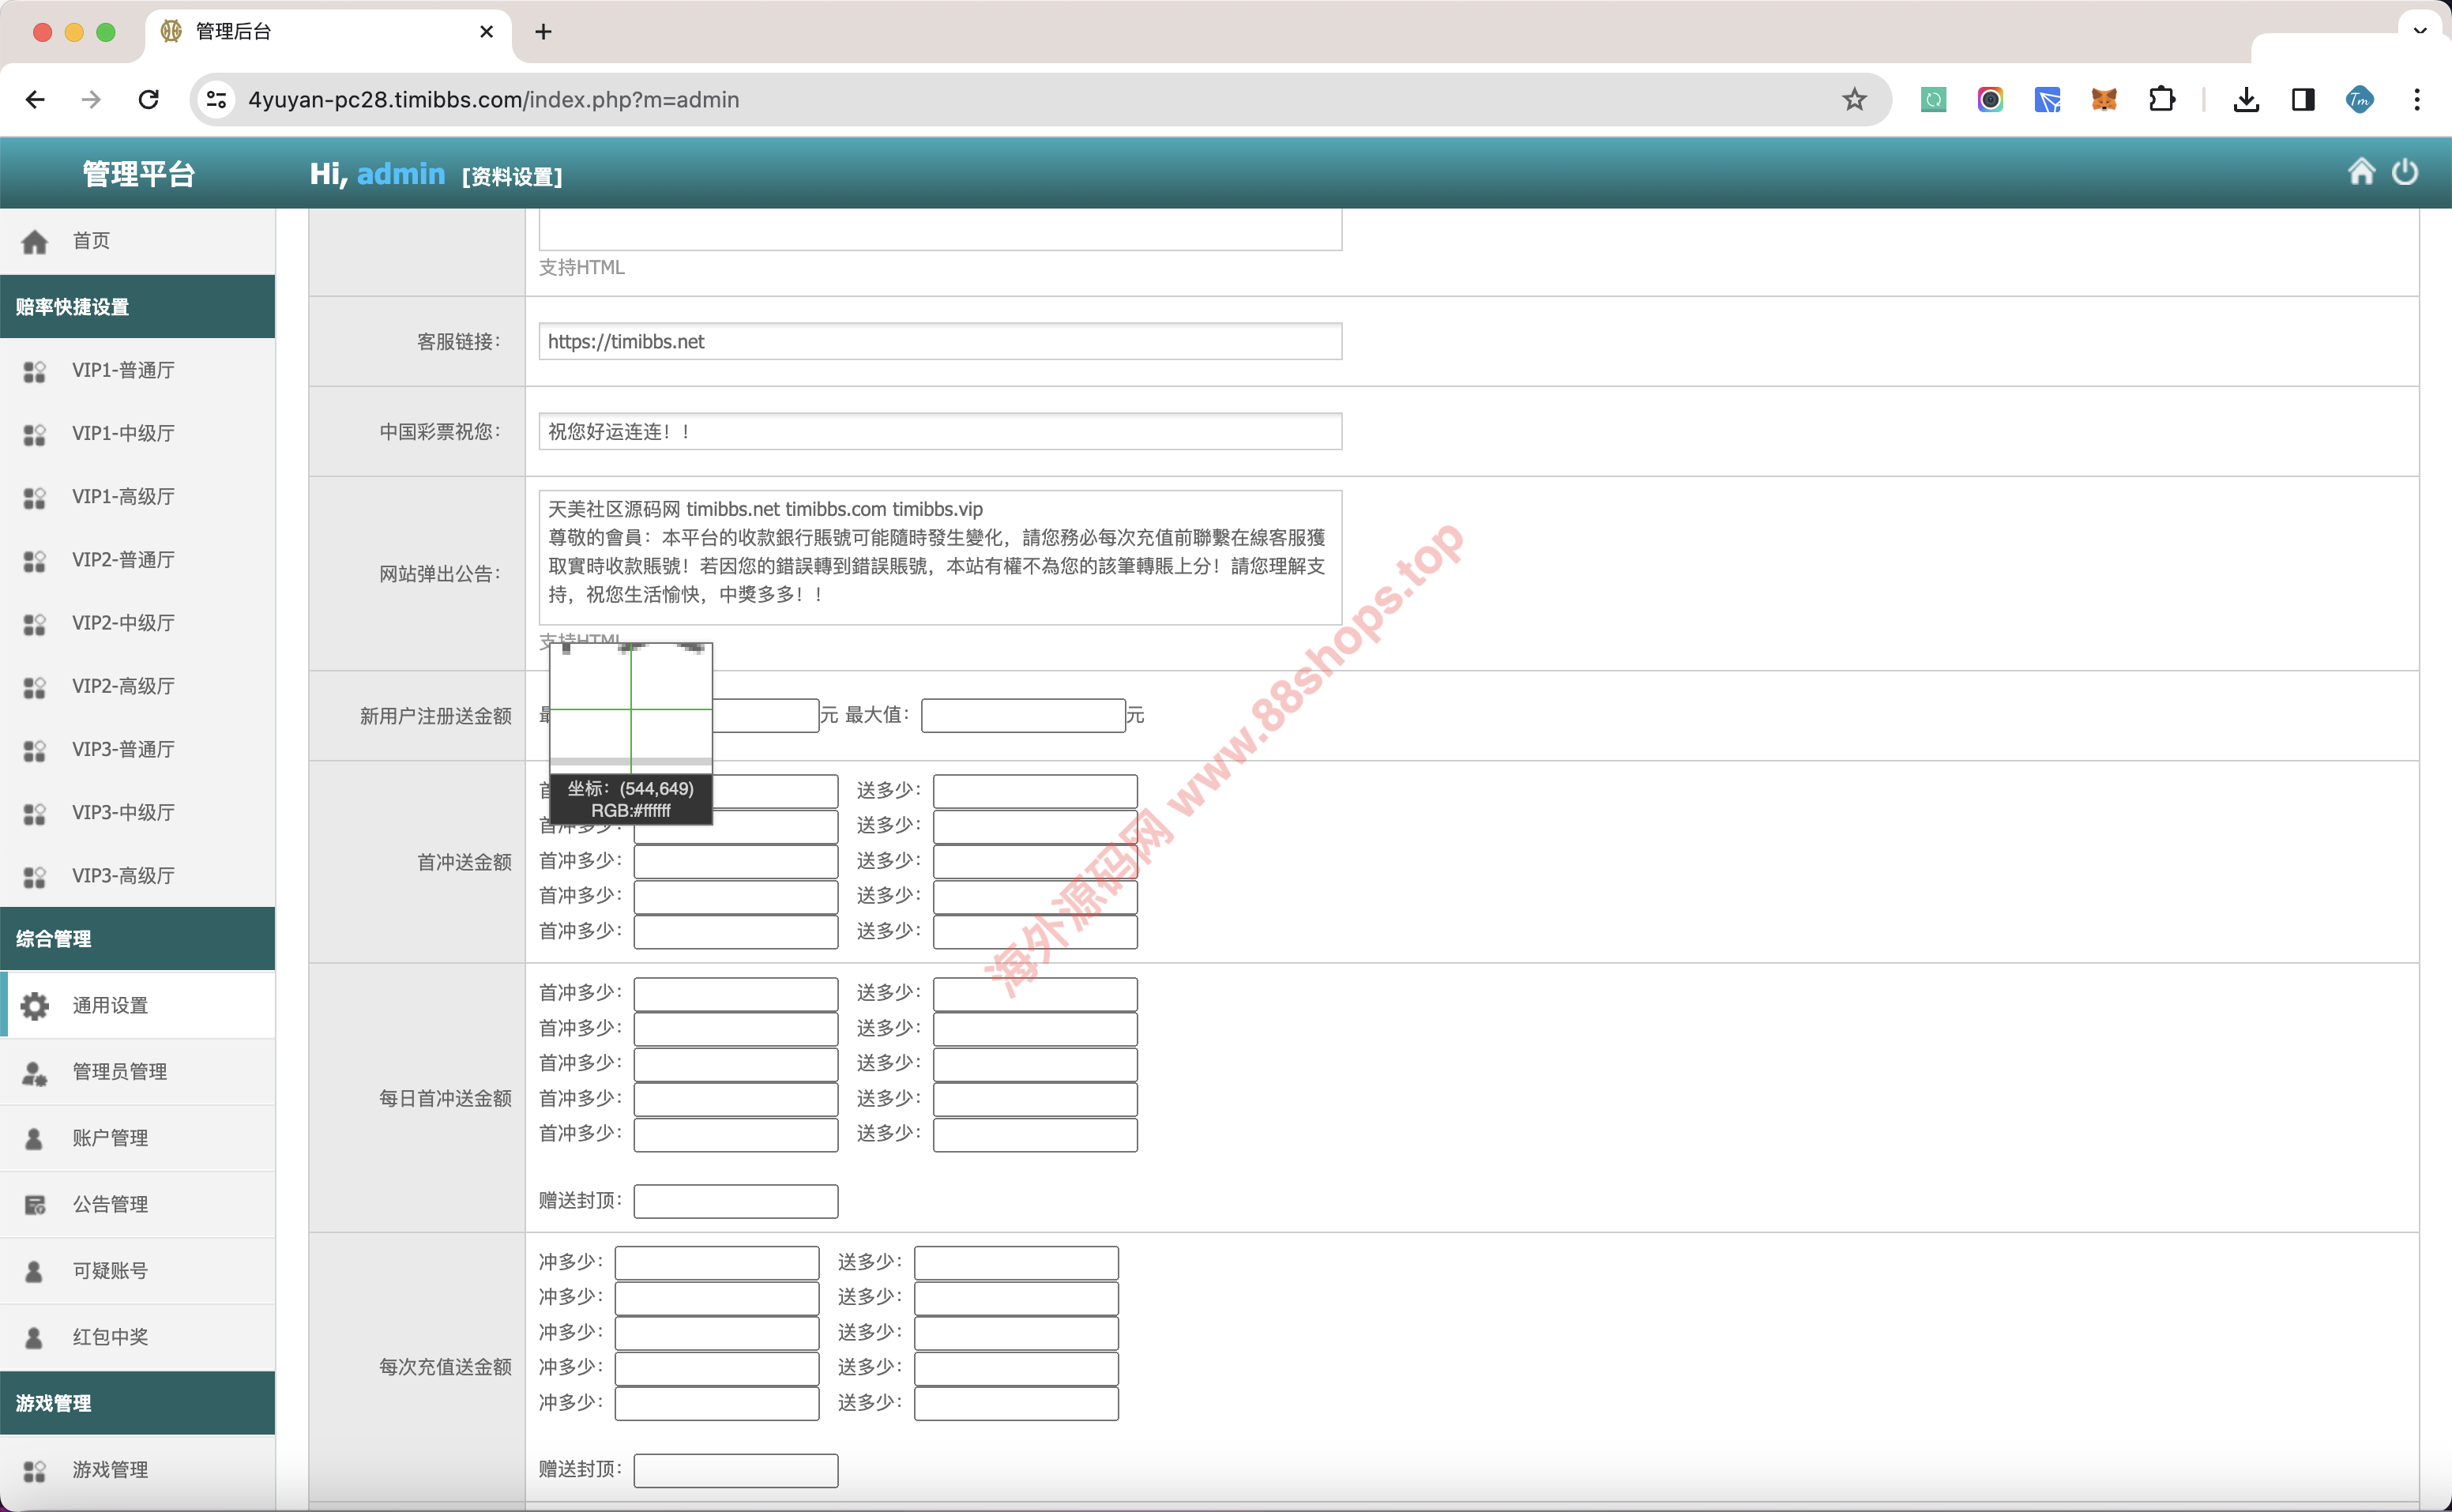This screenshot has width=2452, height=1512.
Task: Click the 网站弹出公告 text area
Action: (x=940, y=556)
